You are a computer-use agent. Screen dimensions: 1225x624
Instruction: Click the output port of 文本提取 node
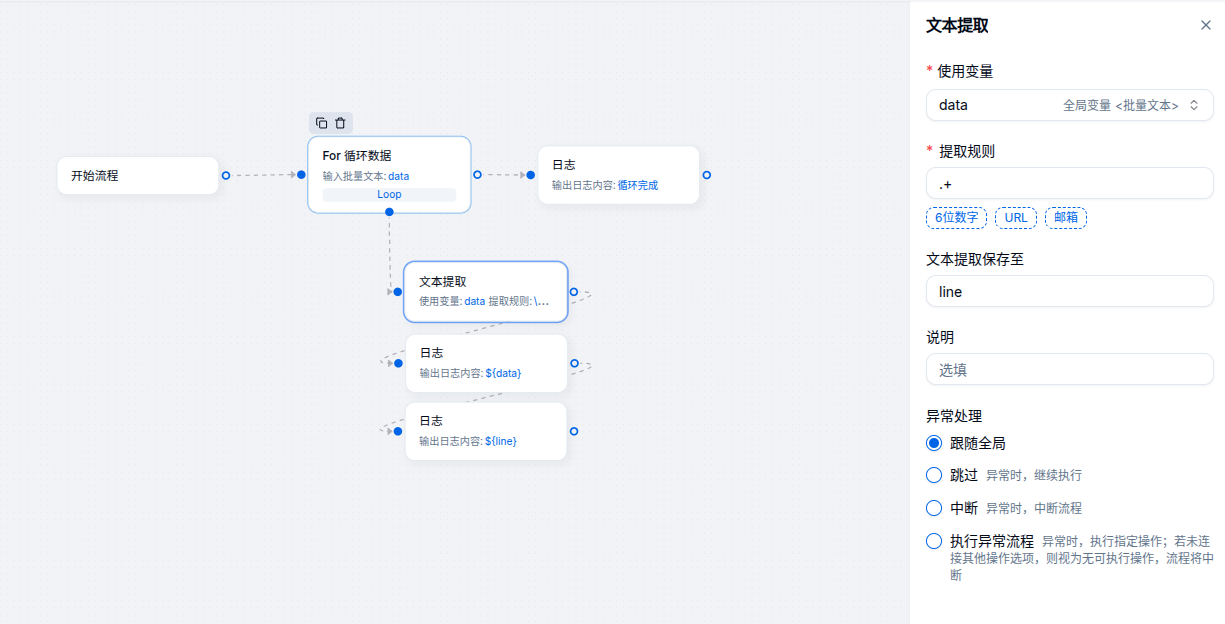click(x=574, y=292)
